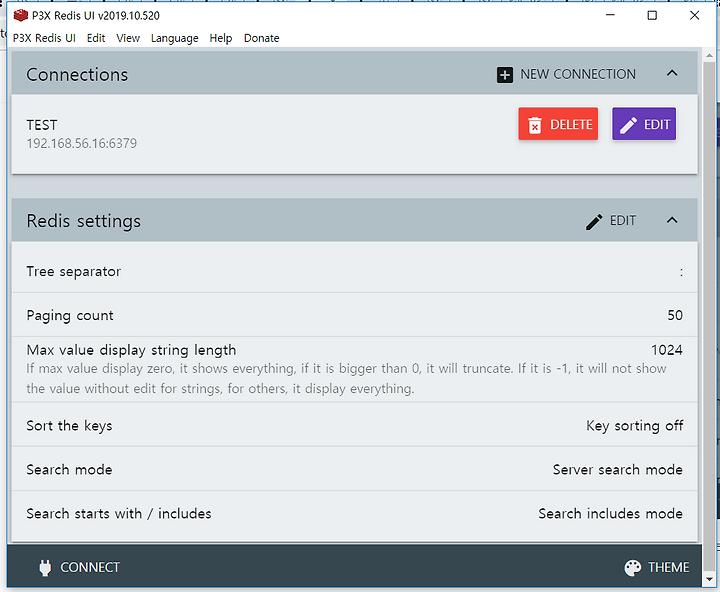Select the TEST connection name

click(42, 125)
